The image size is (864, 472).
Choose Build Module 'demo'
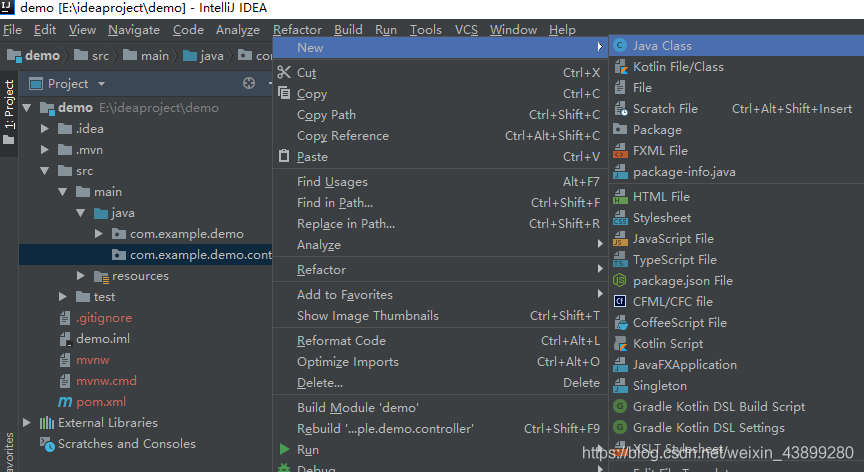440,408
